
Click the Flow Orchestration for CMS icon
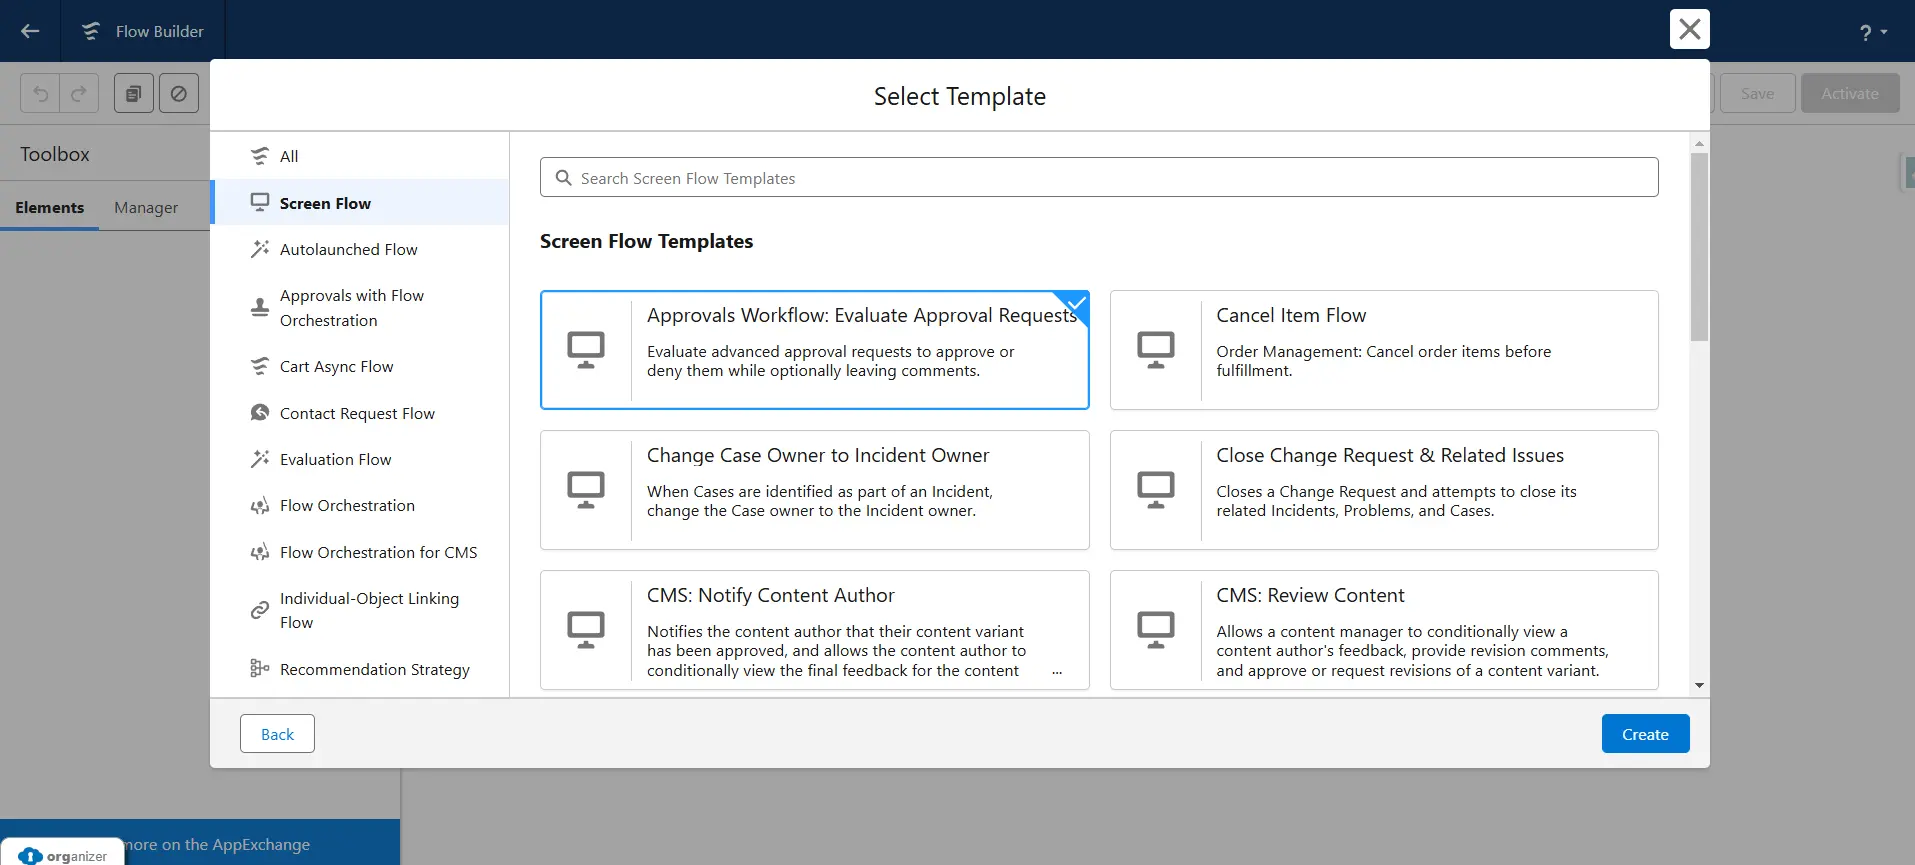pos(260,552)
